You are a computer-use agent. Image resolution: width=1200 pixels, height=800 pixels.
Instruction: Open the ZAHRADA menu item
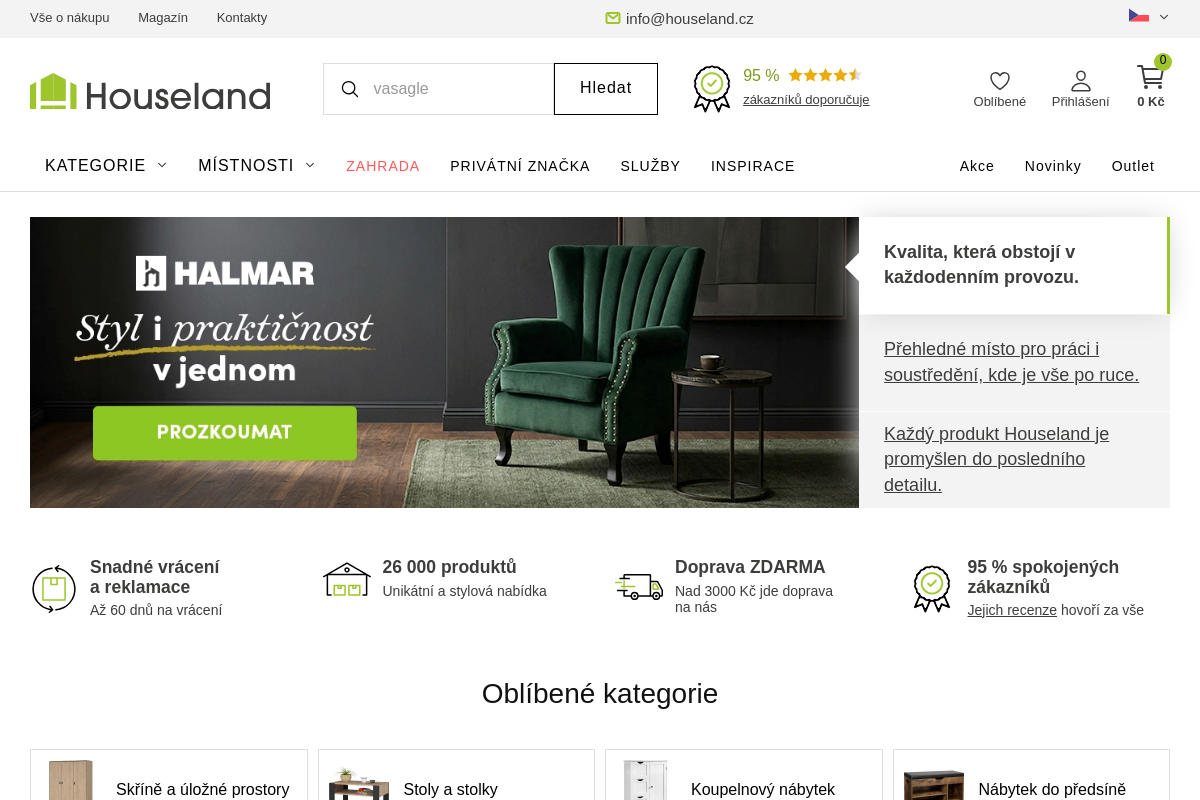[383, 166]
